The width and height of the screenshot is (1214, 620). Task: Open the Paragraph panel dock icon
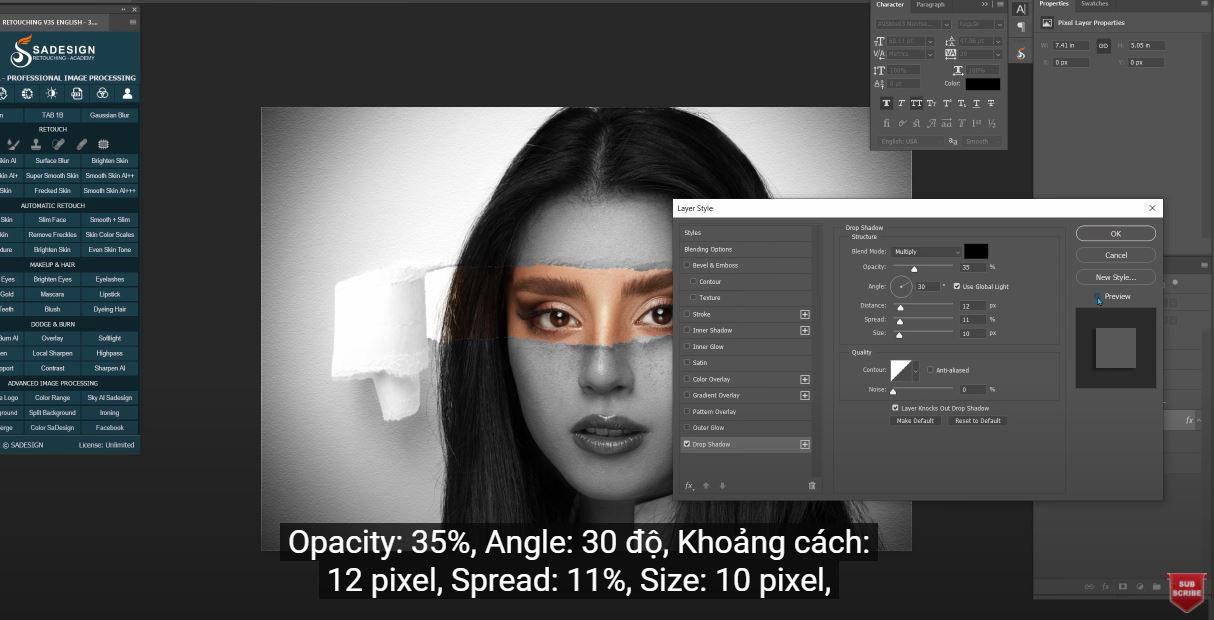[1021, 26]
